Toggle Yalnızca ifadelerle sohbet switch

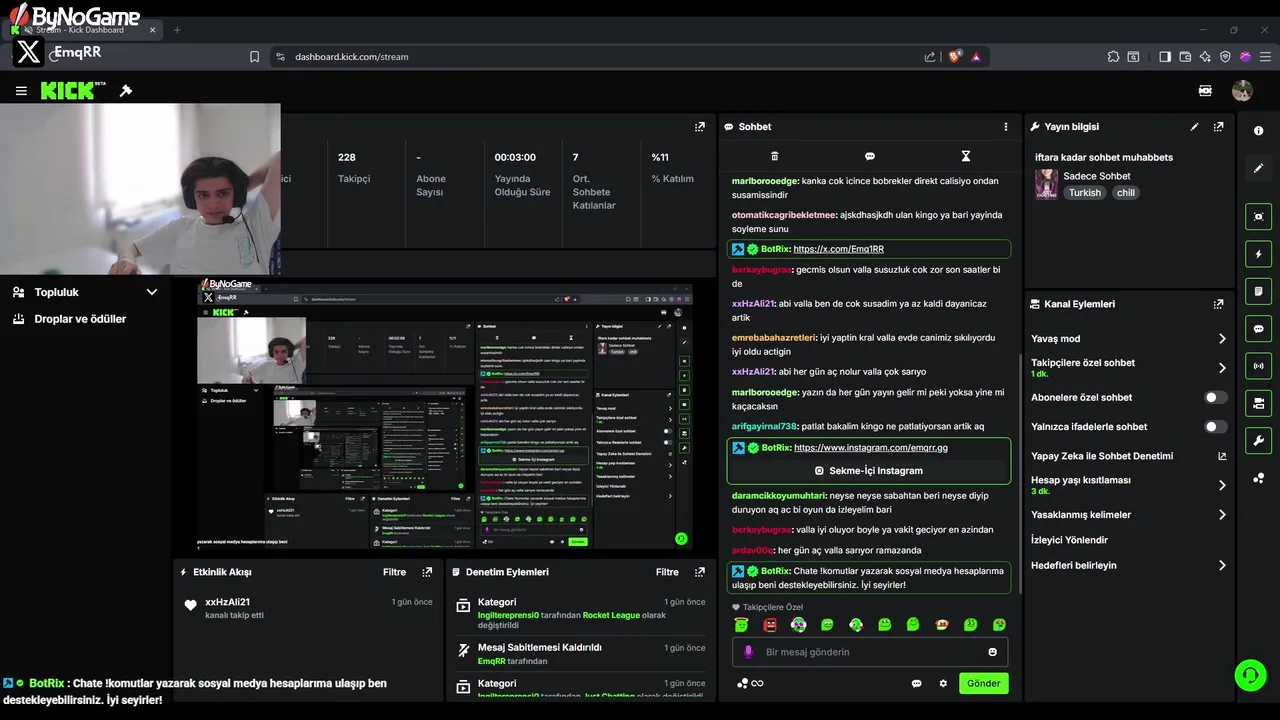click(1215, 426)
